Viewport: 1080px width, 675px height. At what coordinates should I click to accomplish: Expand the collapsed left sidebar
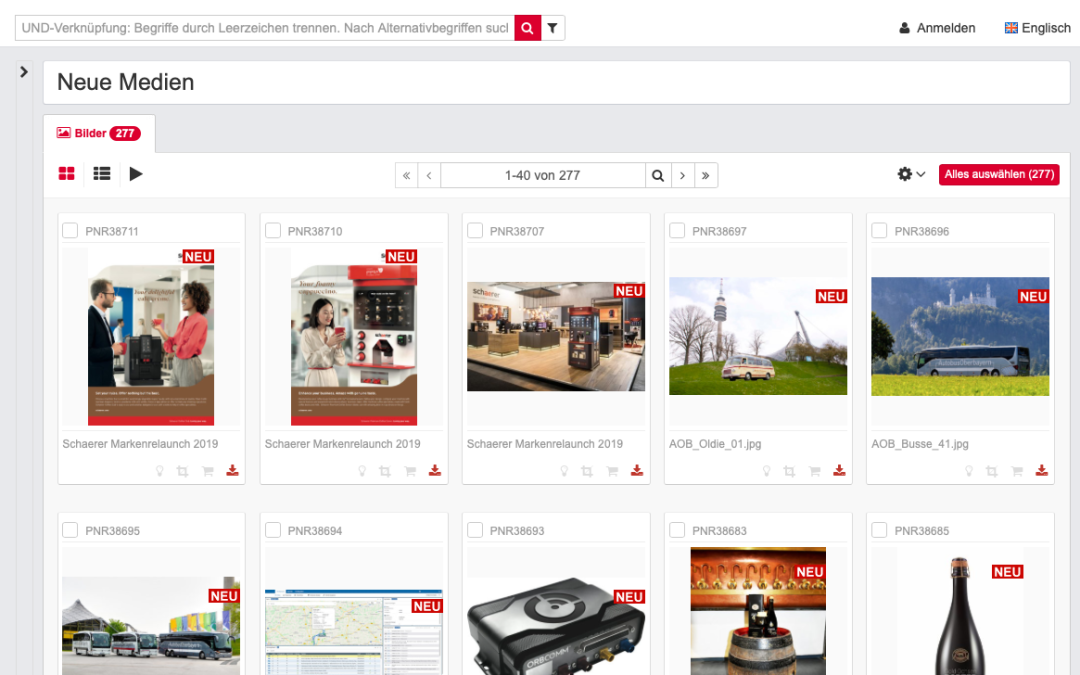[22, 71]
